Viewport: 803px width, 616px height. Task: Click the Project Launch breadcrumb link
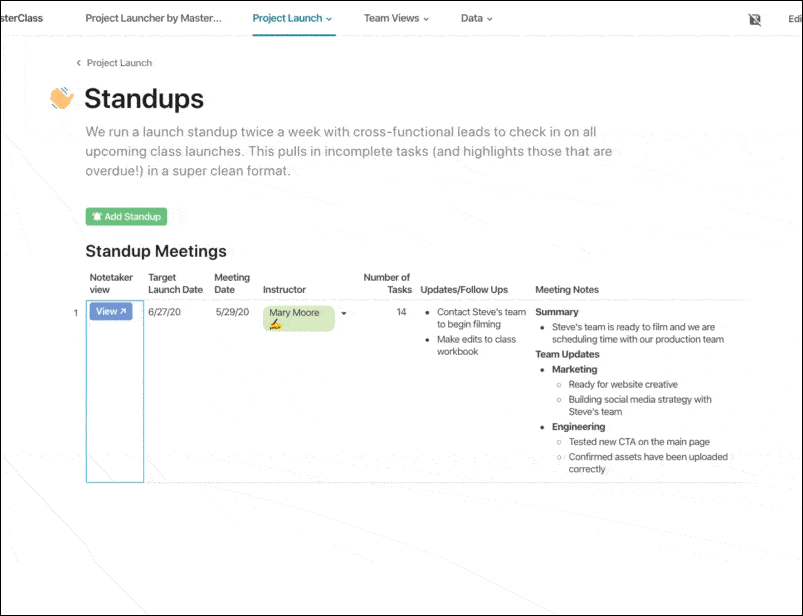coord(119,63)
